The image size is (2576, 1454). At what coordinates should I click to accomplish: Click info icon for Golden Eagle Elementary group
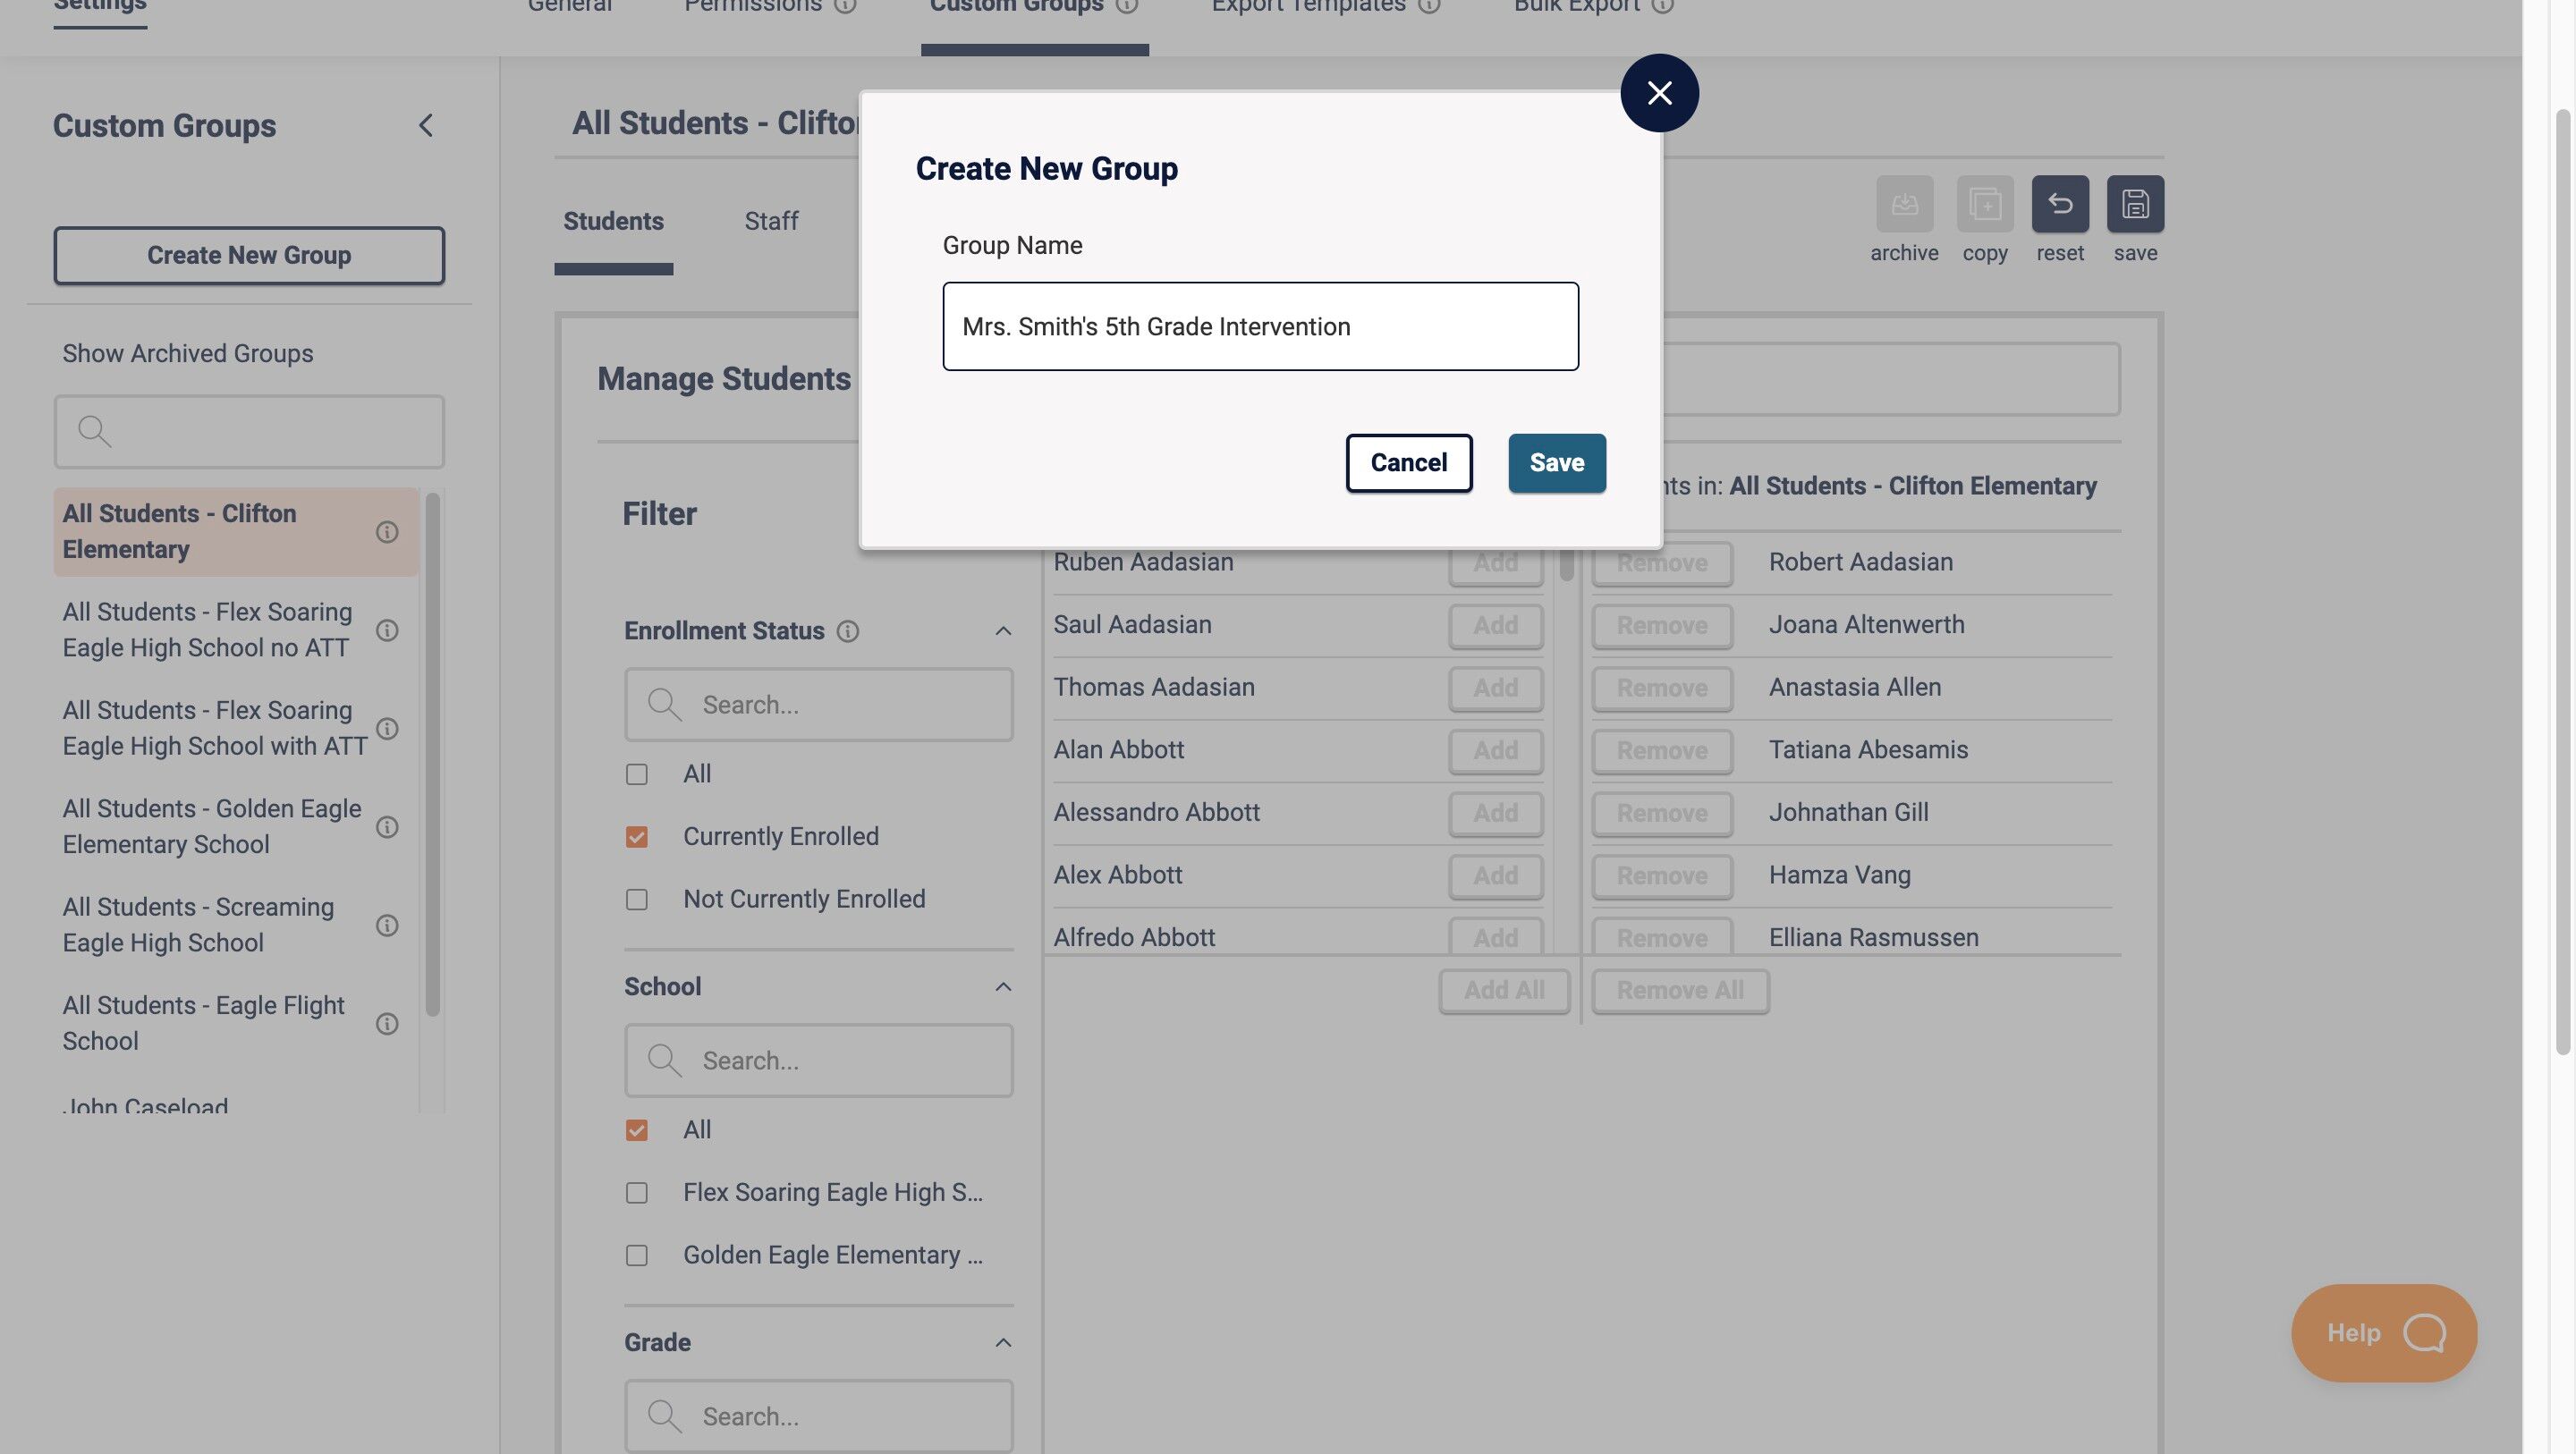click(x=387, y=827)
